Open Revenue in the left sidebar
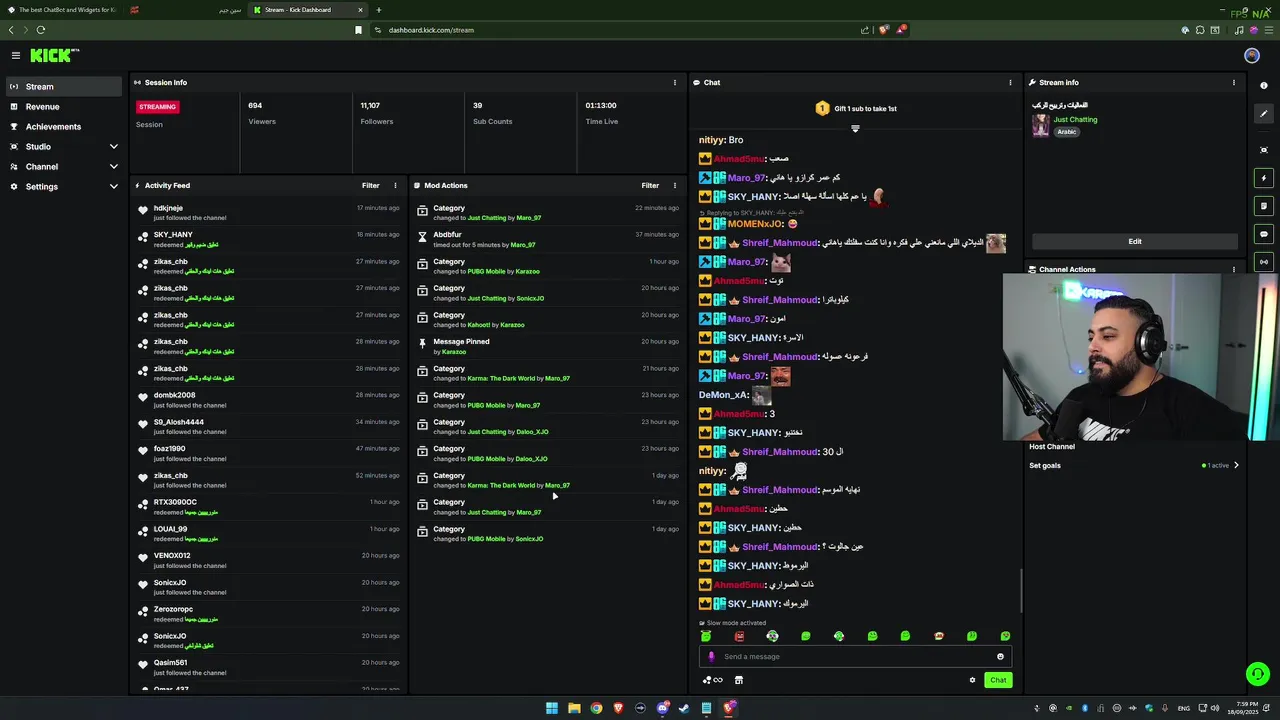The height and width of the screenshot is (720, 1280). click(x=64, y=107)
